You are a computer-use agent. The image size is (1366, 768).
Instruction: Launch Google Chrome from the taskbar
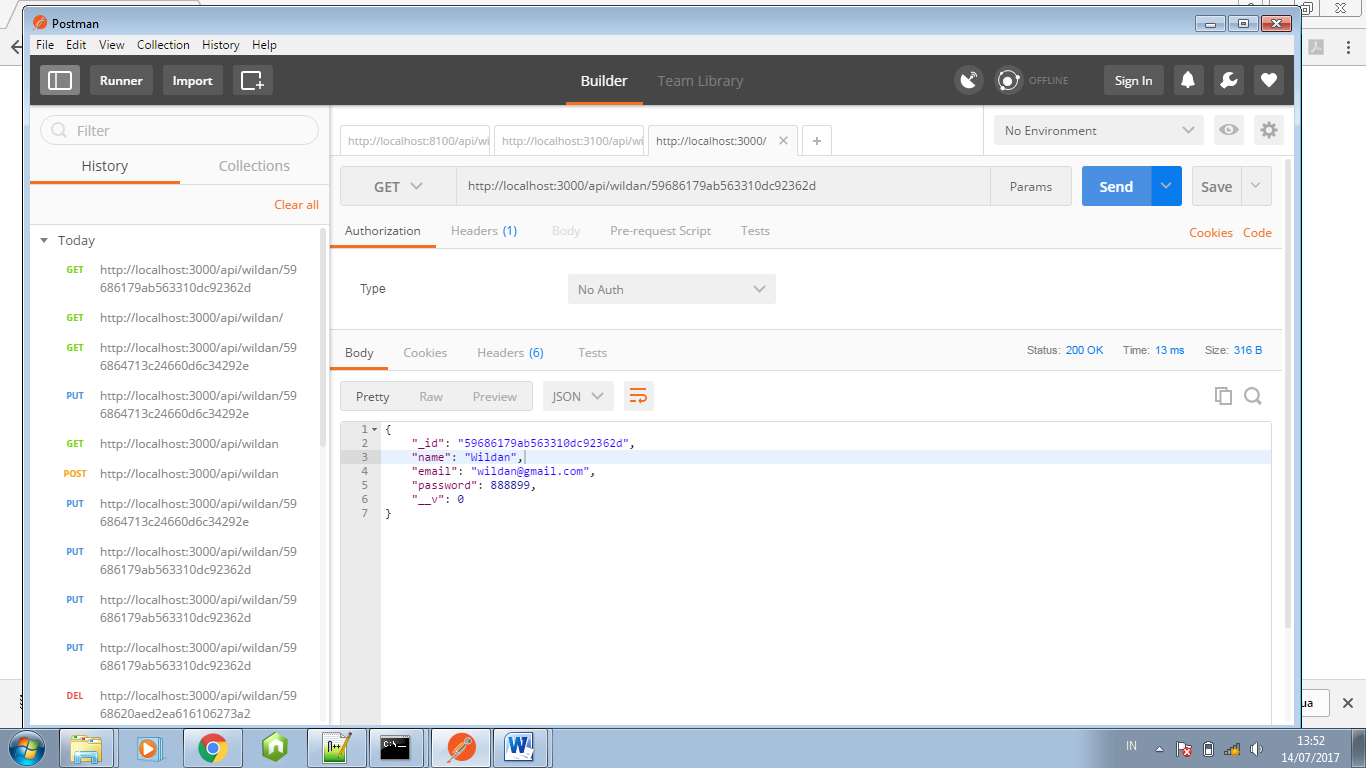212,747
